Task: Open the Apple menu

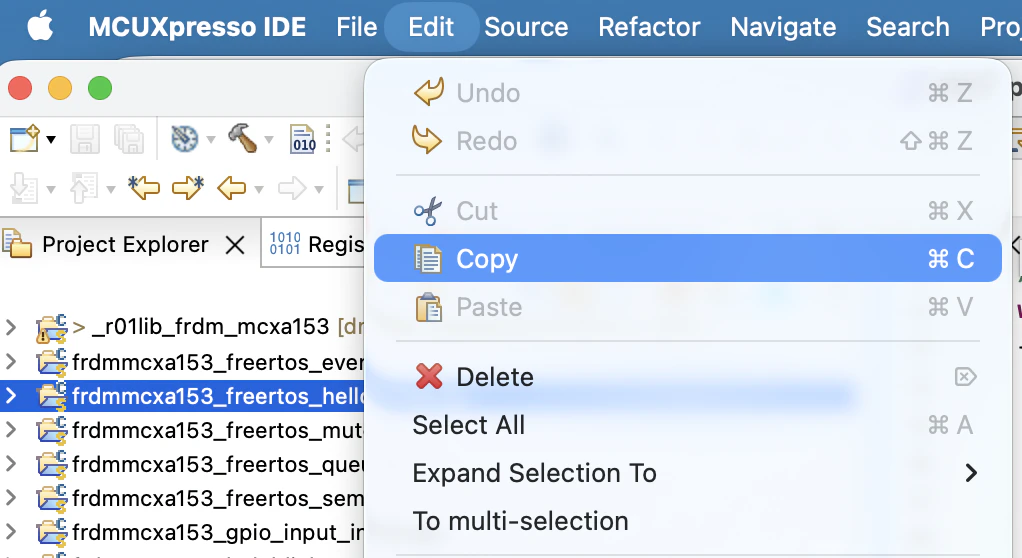Action: 40,27
